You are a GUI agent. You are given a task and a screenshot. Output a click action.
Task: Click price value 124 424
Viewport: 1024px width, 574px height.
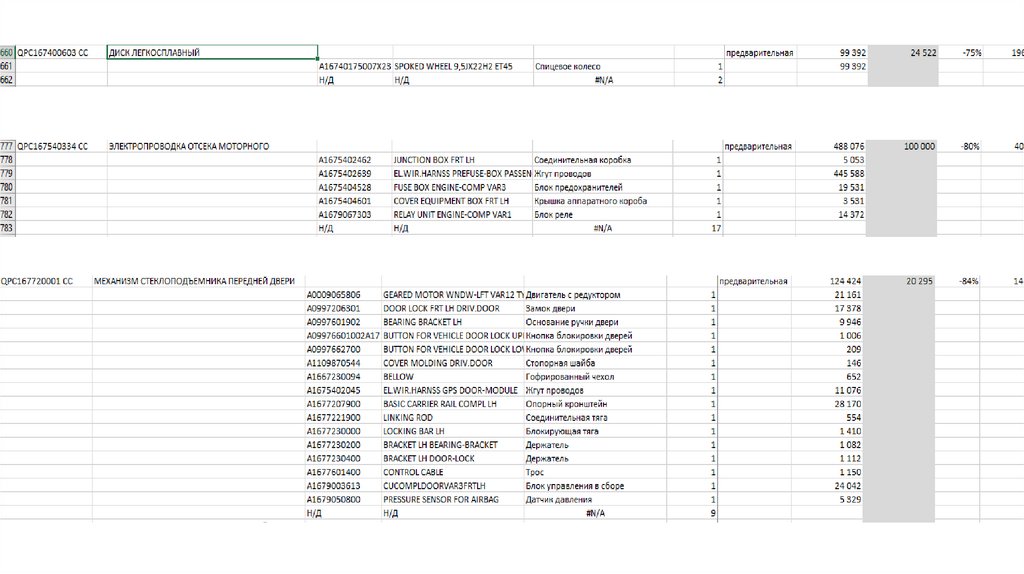tap(827, 281)
